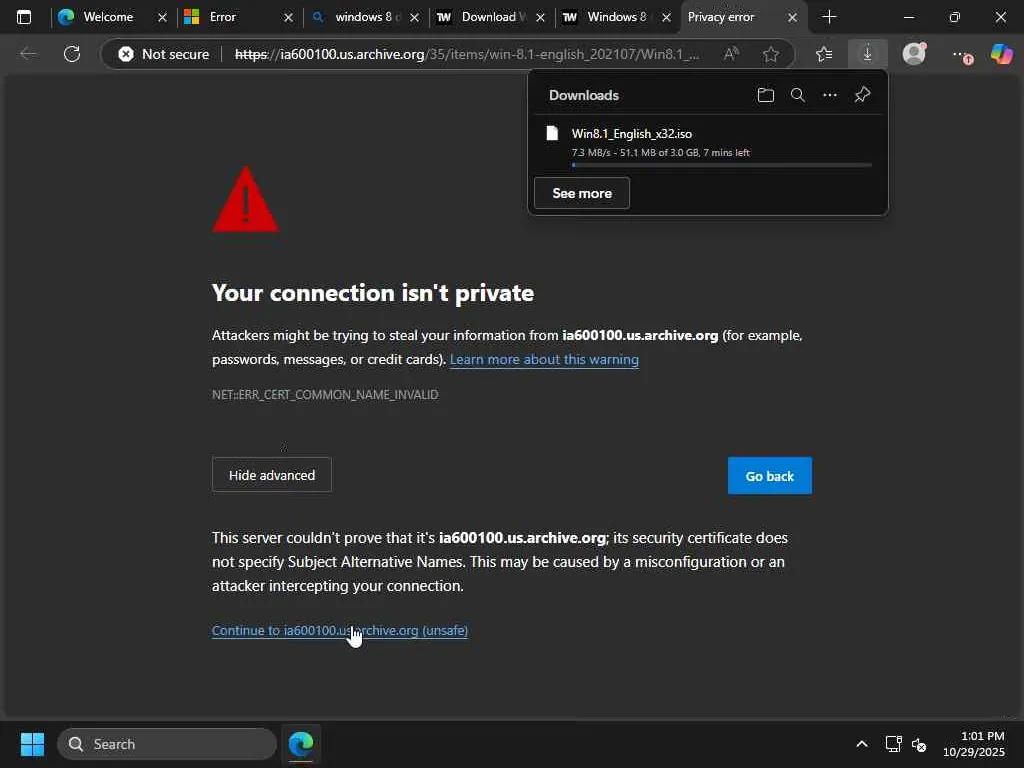
Task: Click the Refresh page button
Action: tap(72, 54)
